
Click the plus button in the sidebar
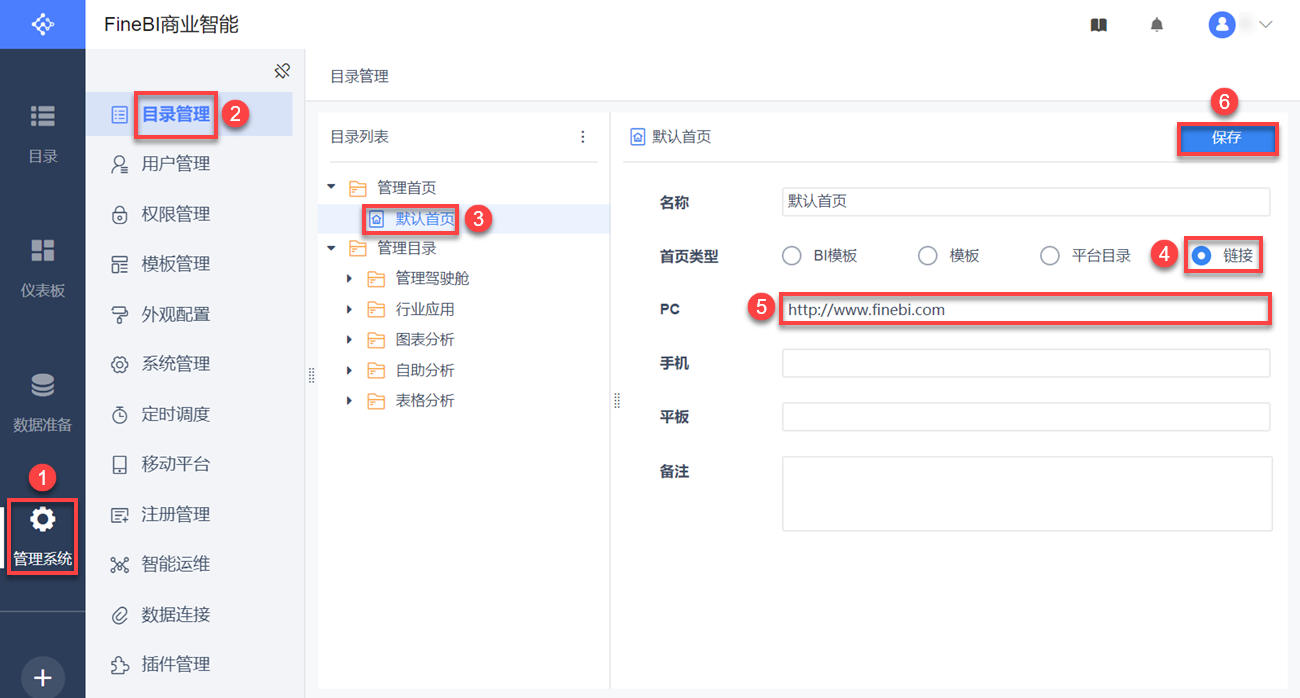[43, 677]
